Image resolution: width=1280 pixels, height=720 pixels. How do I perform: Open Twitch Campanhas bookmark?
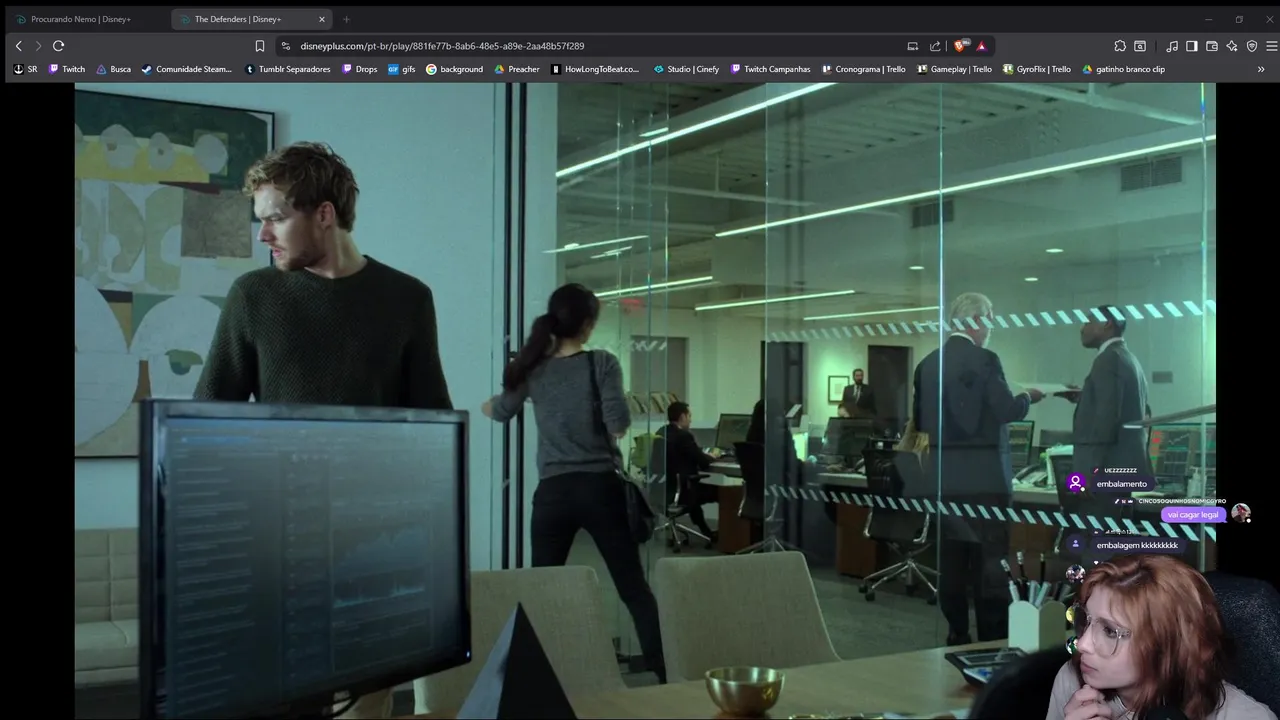point(770,69)
